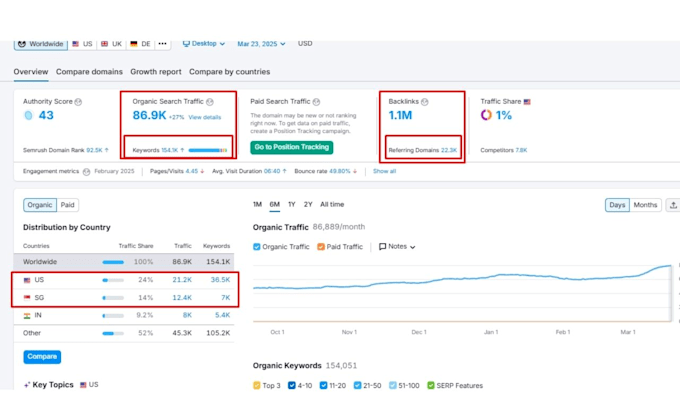Click the Paid Search Traffic info icon
The image size is (680, 409).
click(316, 102)
